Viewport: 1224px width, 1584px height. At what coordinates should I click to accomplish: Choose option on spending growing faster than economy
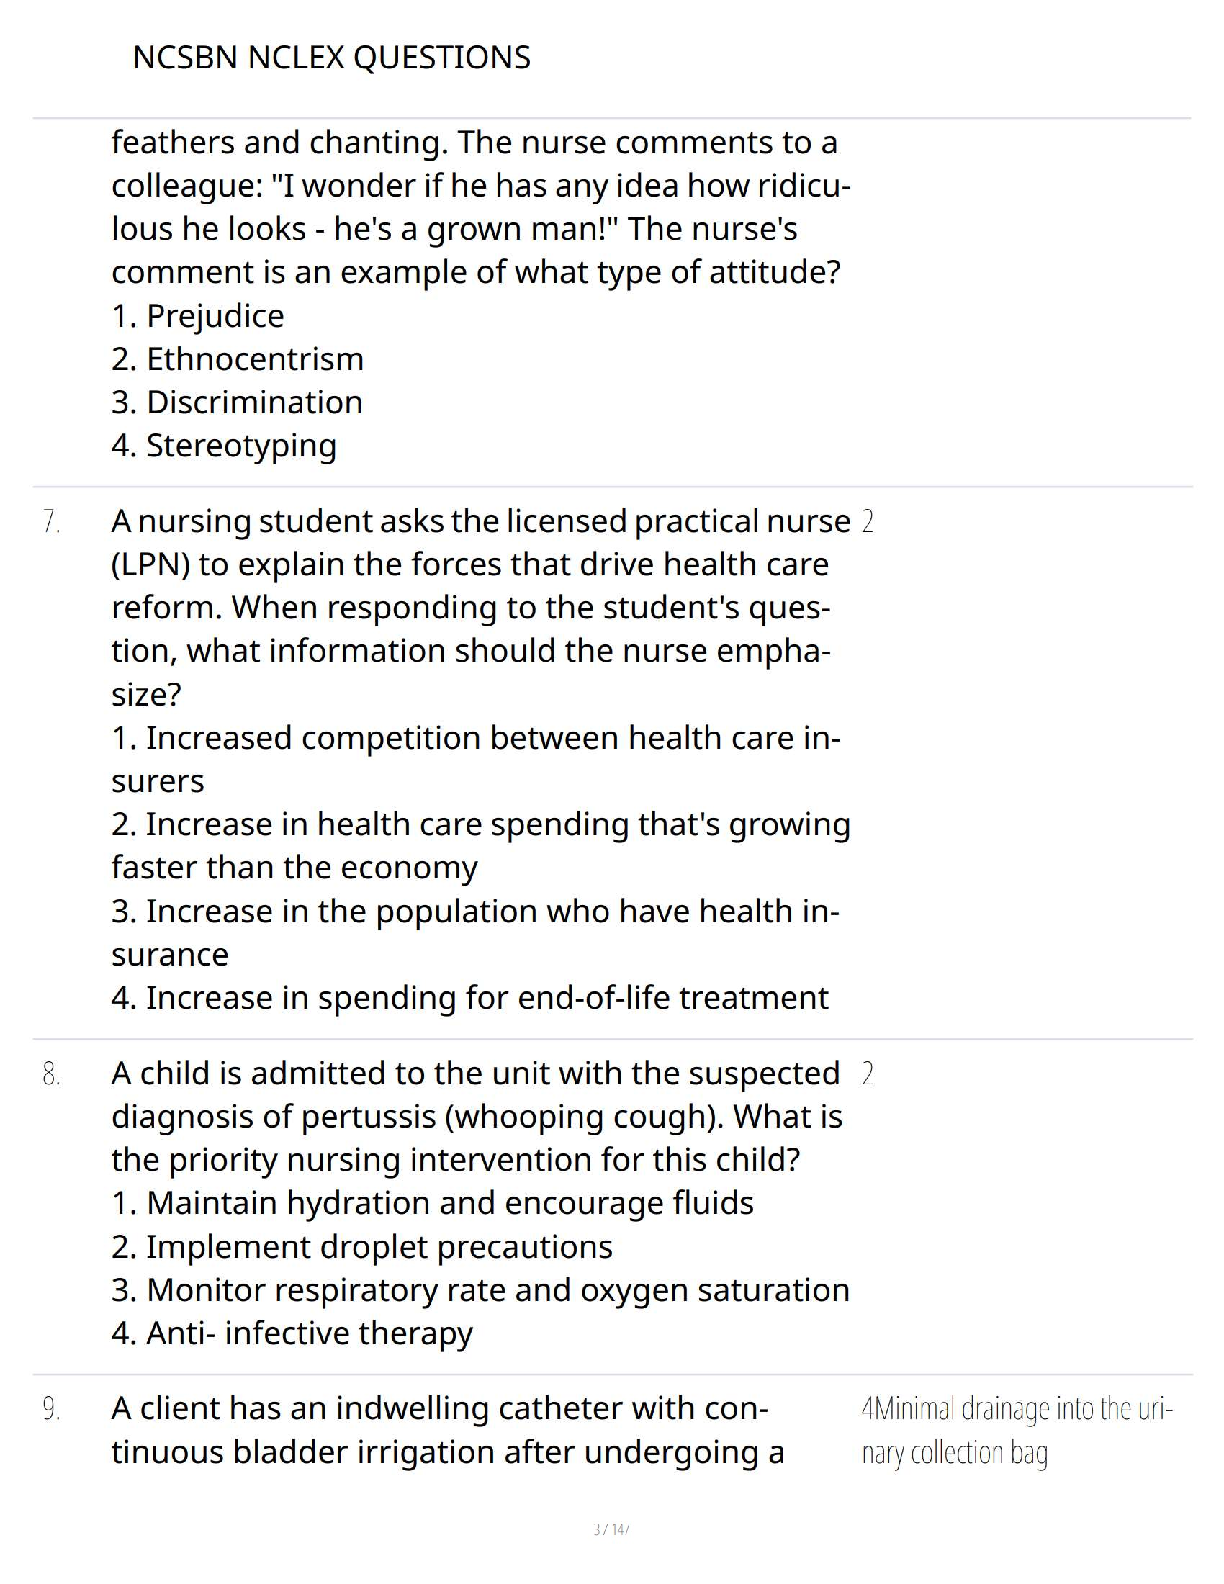point(480,845)
